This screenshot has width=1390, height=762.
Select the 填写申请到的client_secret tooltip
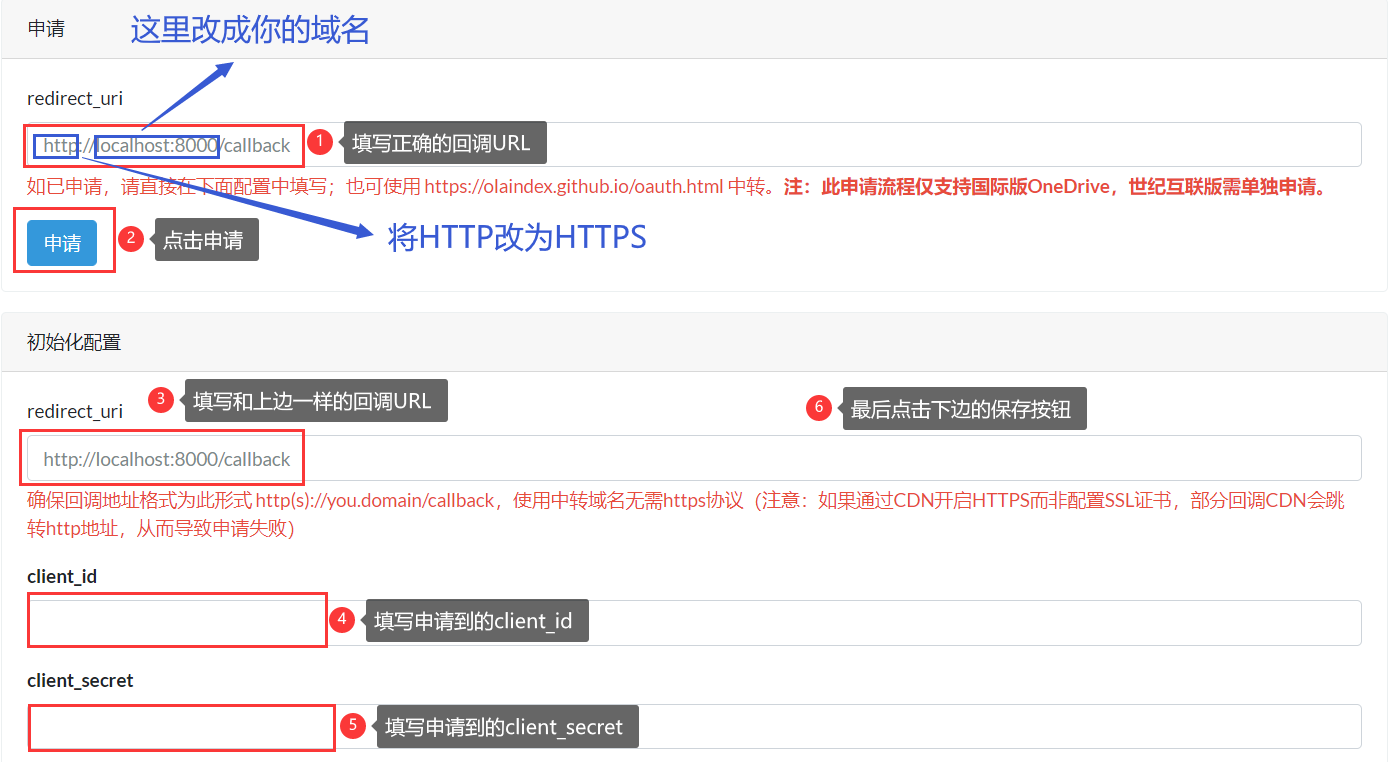506,726
